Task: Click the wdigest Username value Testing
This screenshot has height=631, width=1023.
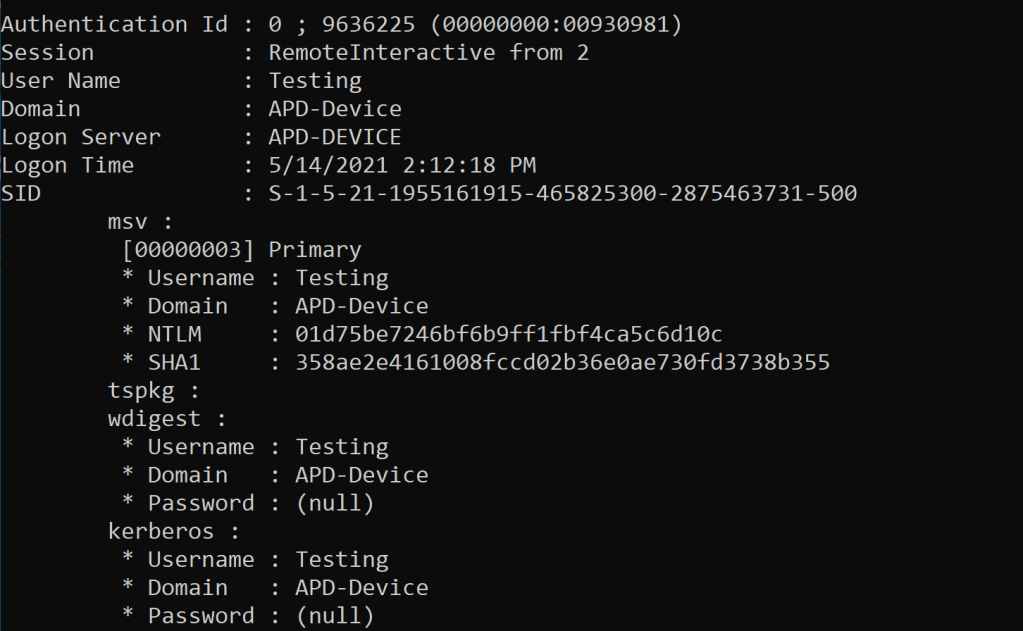Action: tap(342, 447)
